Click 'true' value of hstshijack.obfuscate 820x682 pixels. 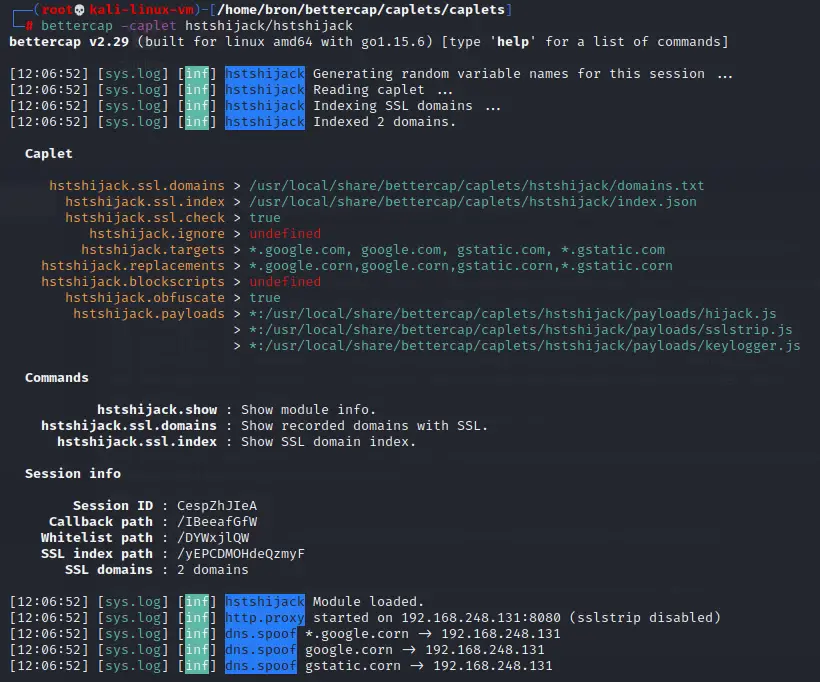(x=265, y=298)
